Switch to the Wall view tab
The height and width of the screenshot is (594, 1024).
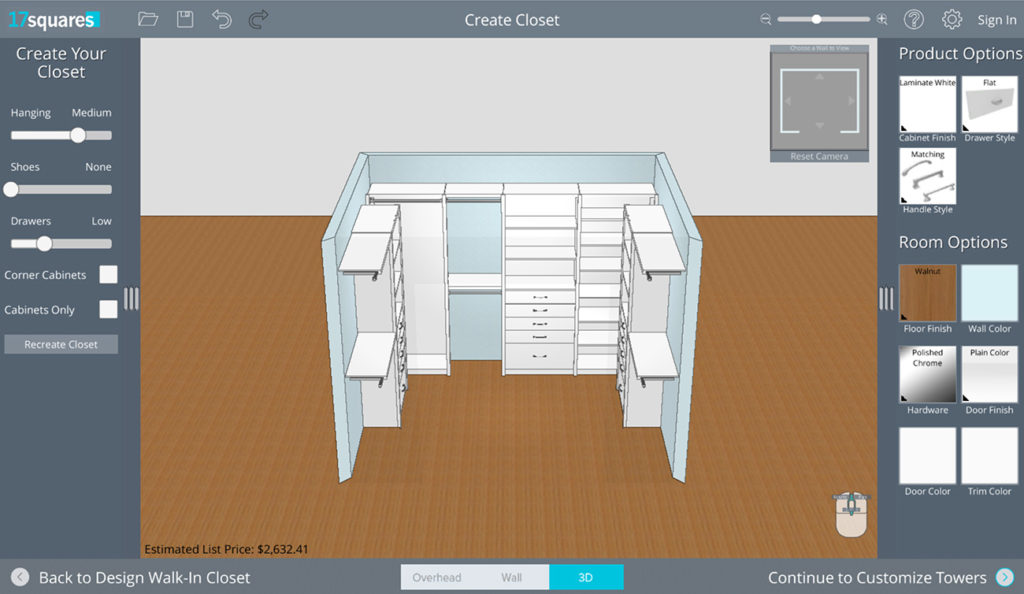[x=513, y=577]
